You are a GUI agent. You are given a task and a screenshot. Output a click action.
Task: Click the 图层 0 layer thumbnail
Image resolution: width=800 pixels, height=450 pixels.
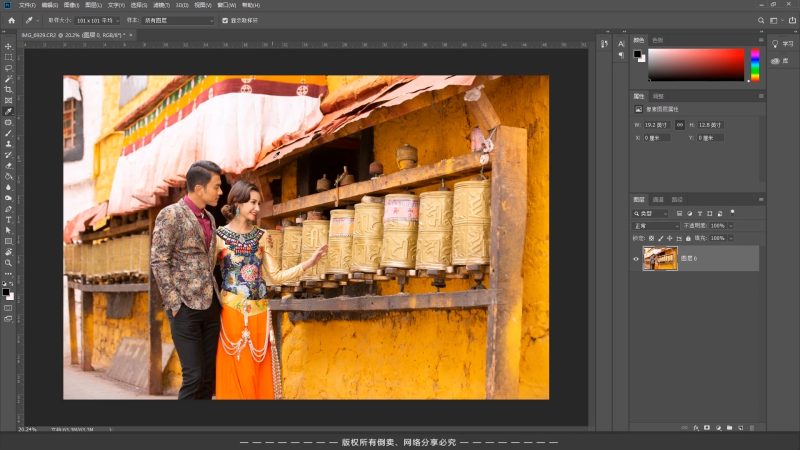[660, 259]
